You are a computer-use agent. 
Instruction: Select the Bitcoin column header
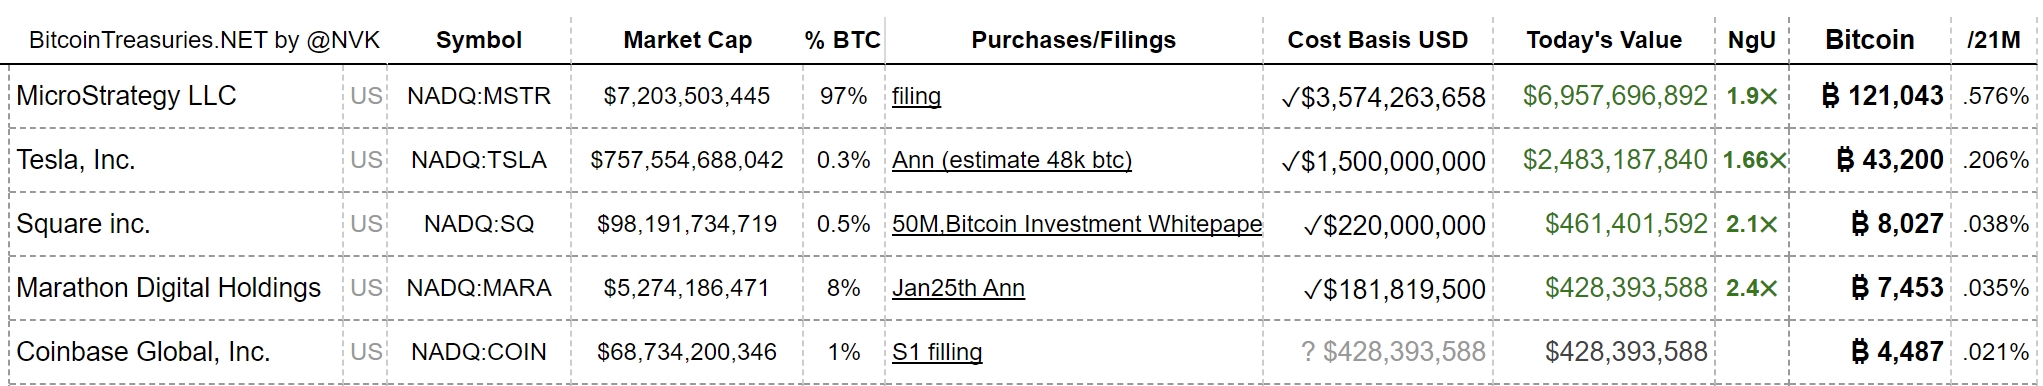(1869, 40)
